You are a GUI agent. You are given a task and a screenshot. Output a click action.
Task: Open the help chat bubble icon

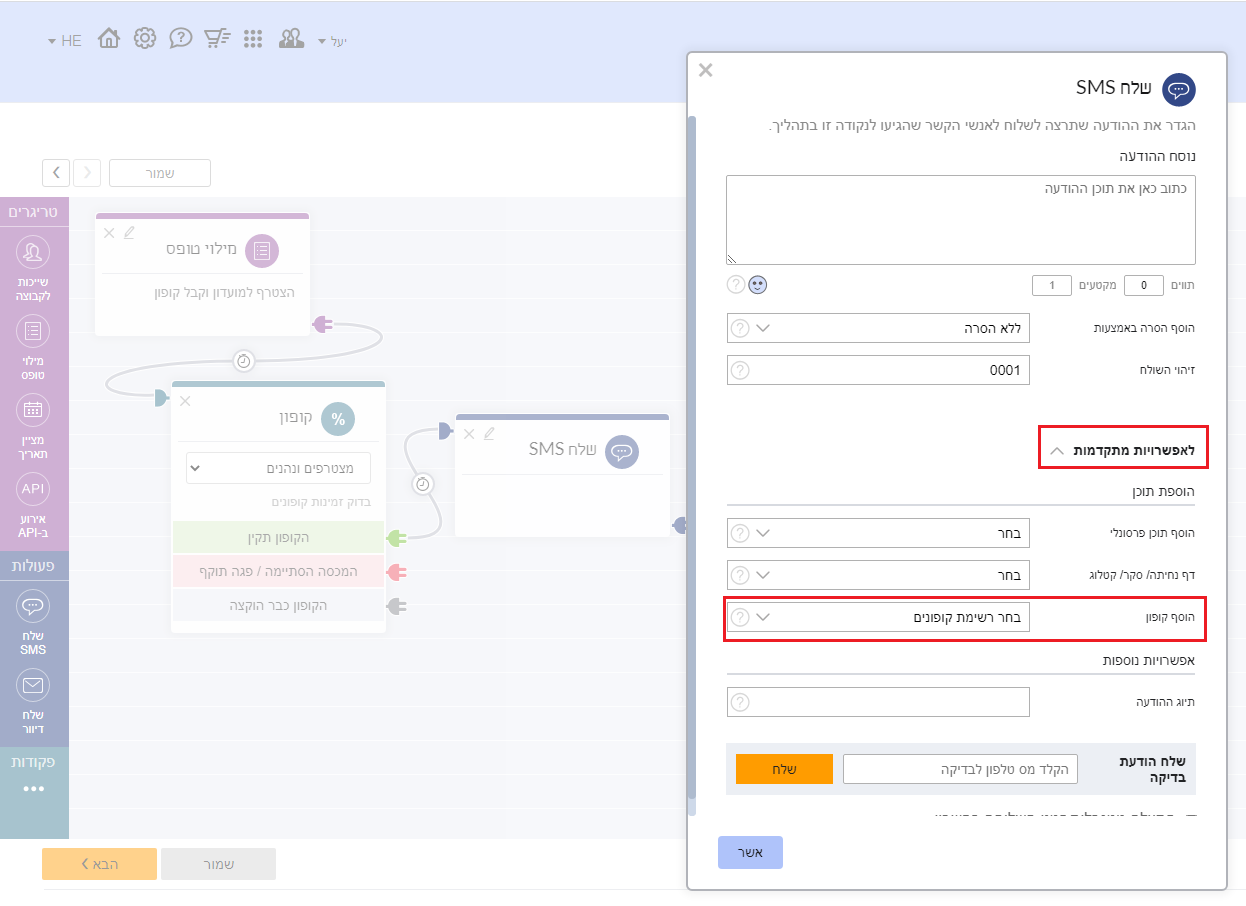[x=181, y=39]
